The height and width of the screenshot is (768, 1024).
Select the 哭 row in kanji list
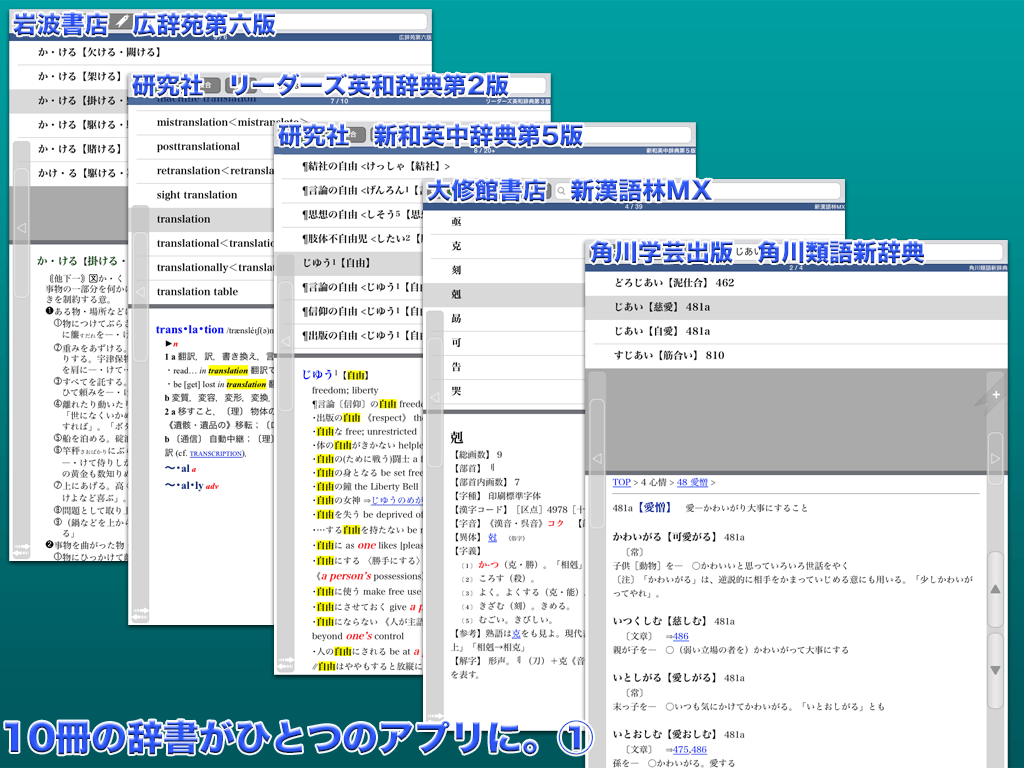pyautogui.click(x=504, y=391)
